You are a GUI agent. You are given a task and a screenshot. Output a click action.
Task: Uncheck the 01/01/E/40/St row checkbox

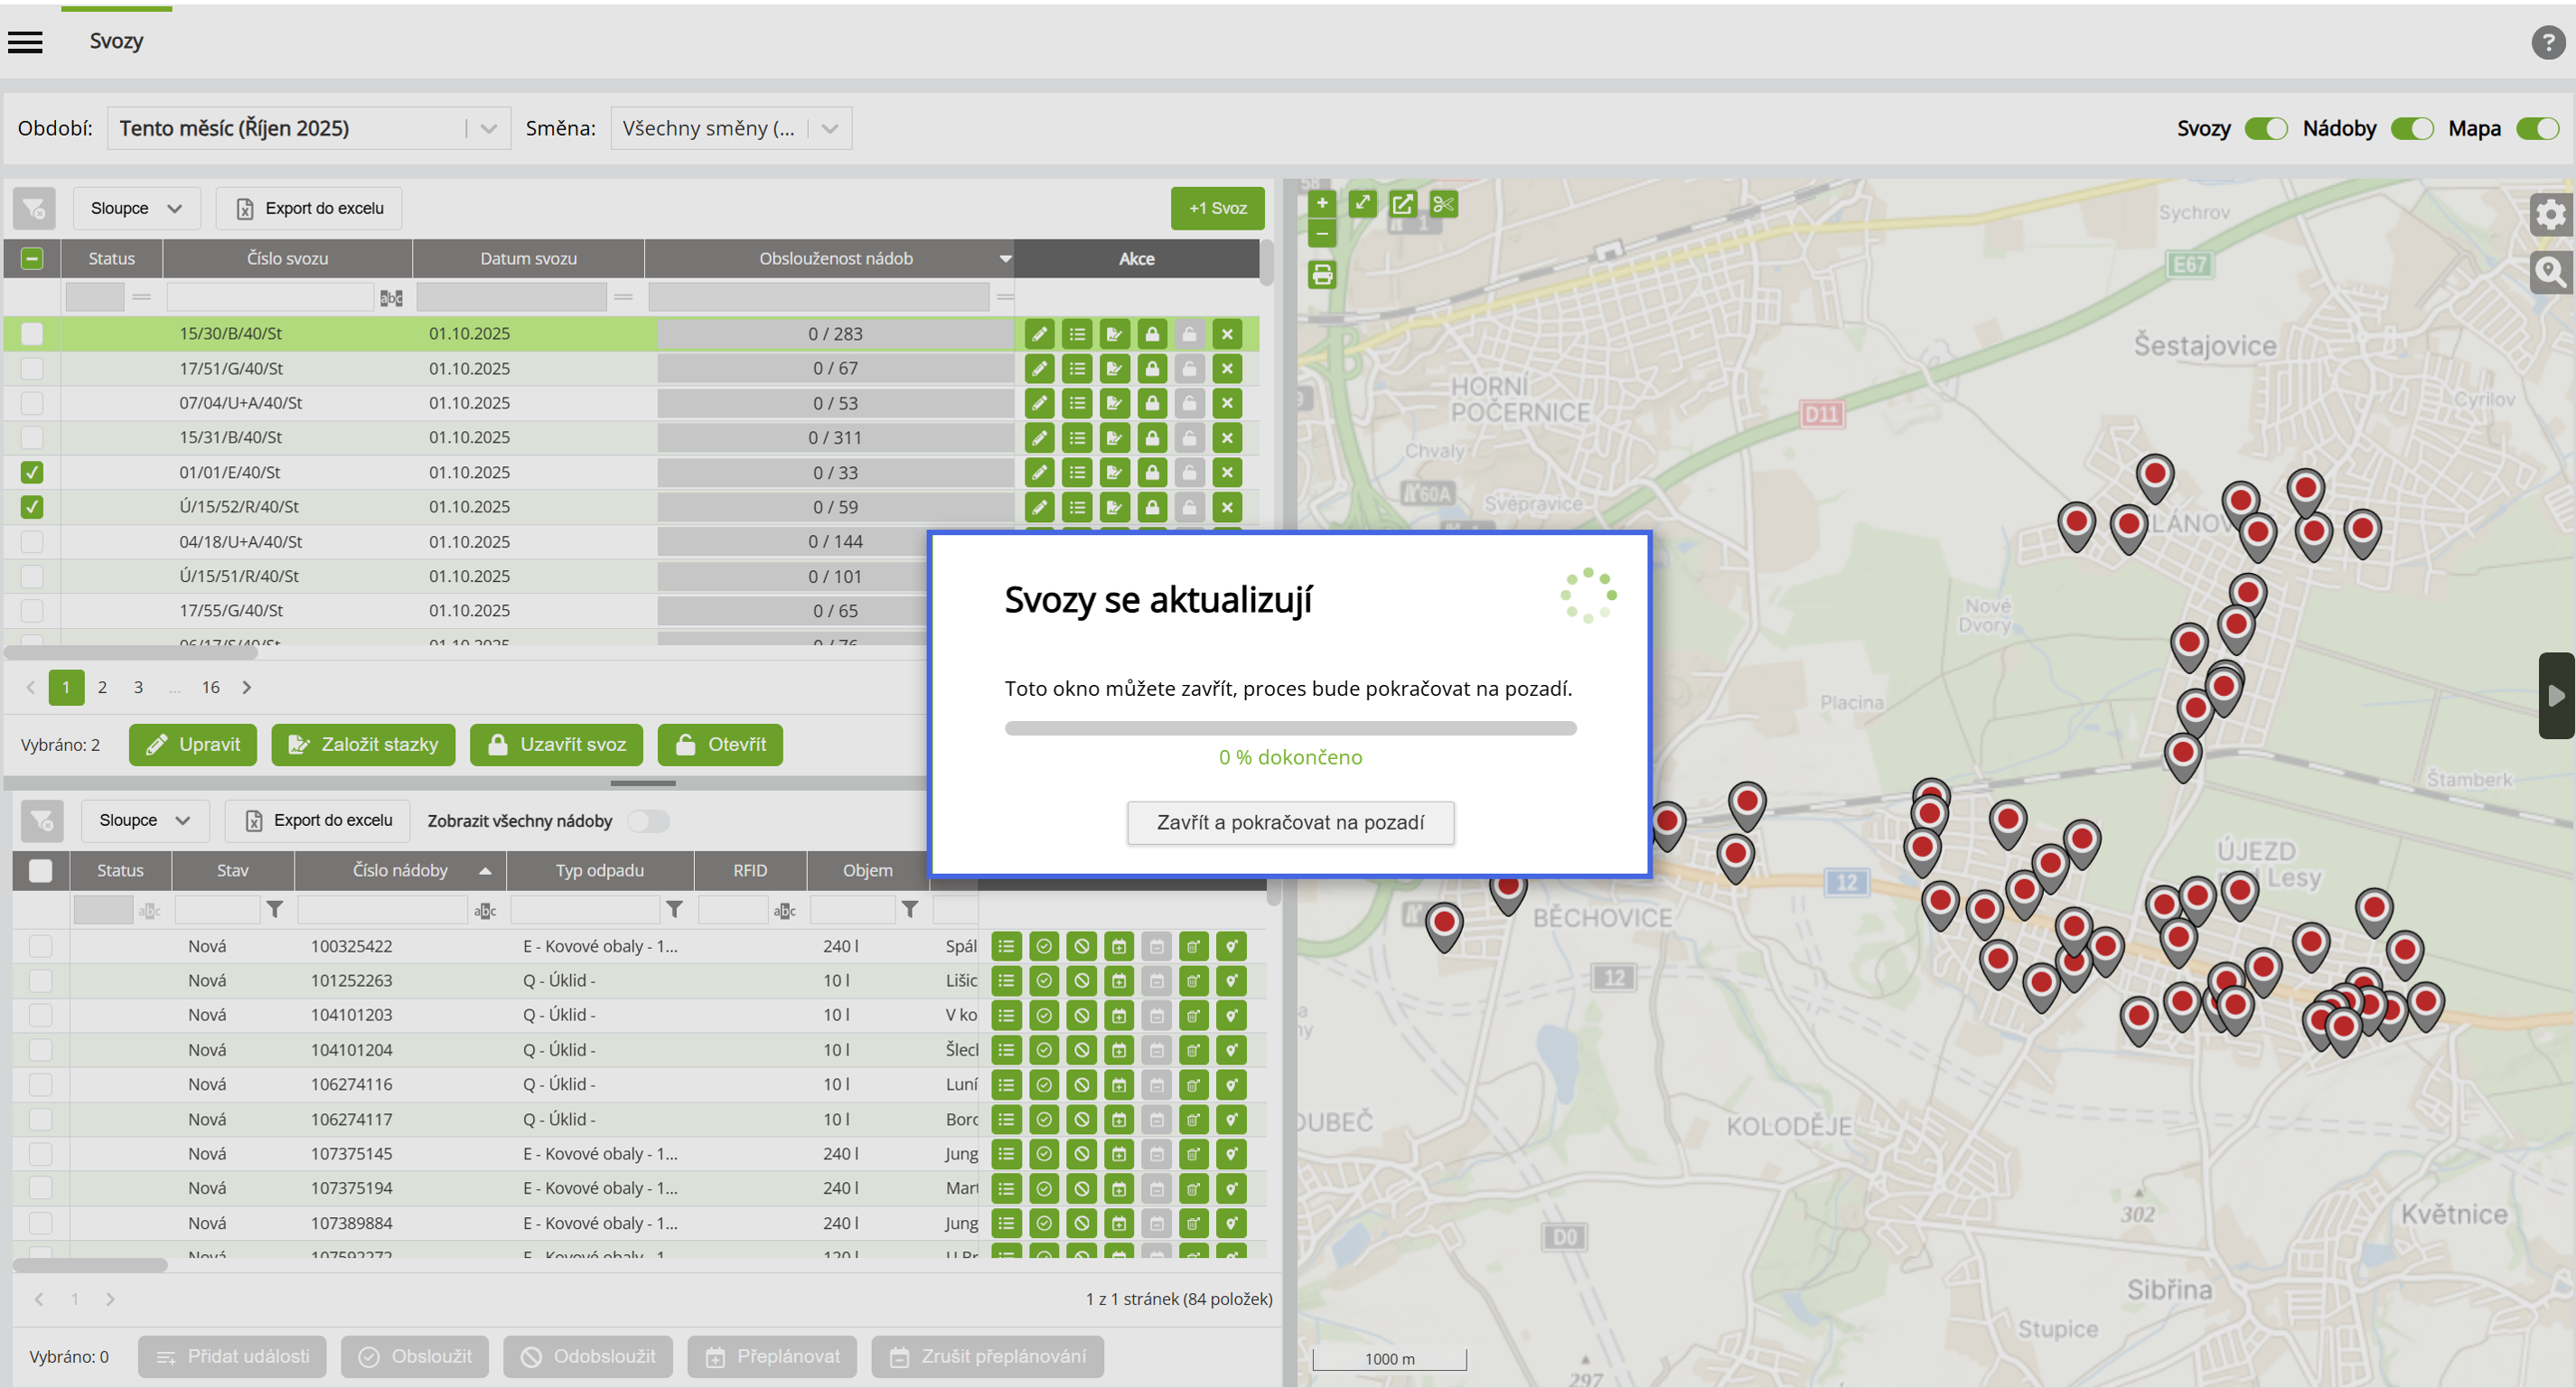[32, 472]
